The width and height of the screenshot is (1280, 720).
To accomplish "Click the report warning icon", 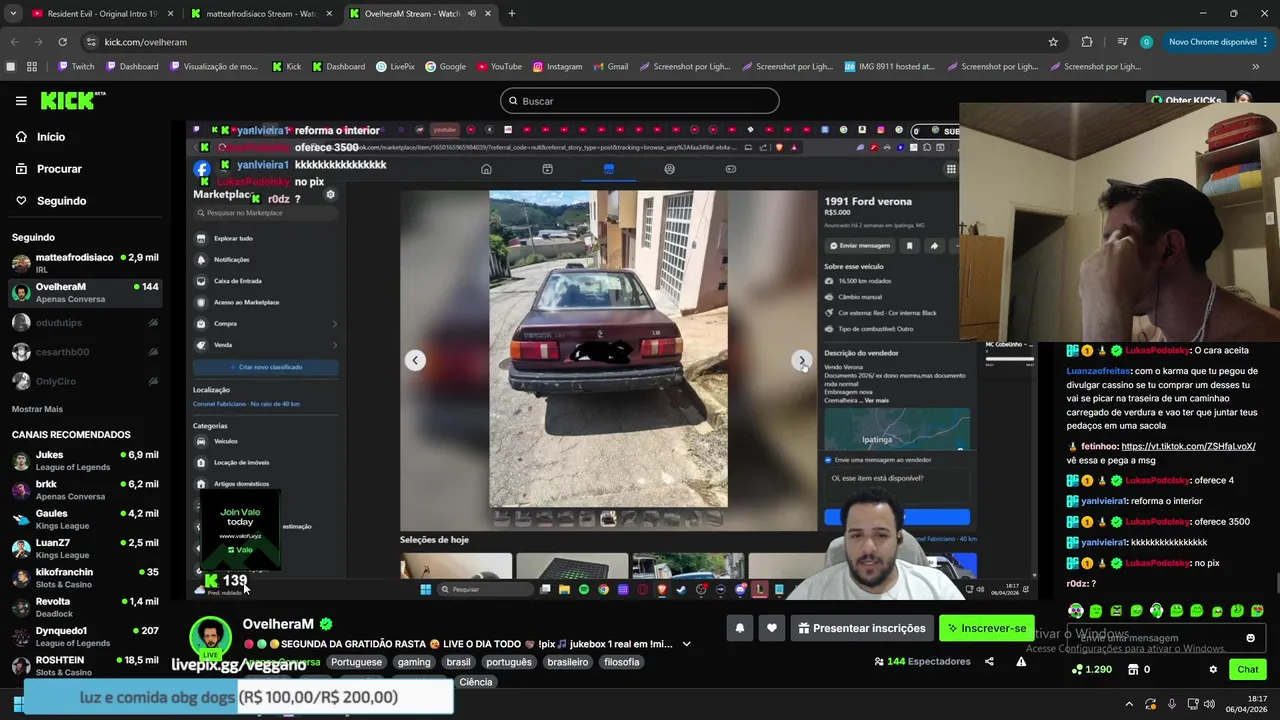I will (1021, 661).
